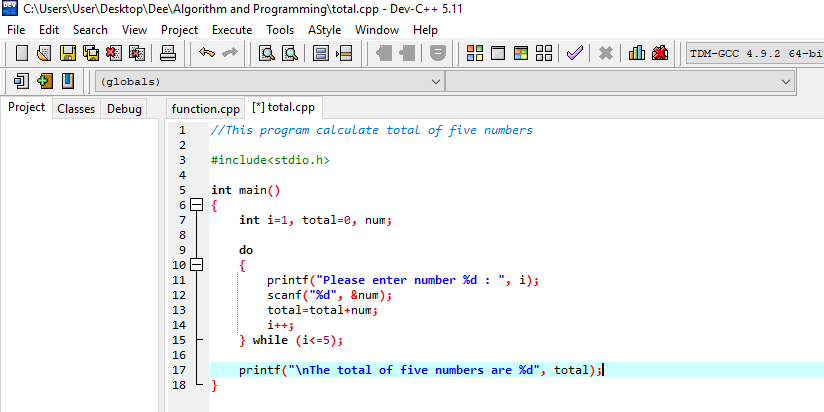Click the 'Please enter number' printf line

tap(403, 280)
